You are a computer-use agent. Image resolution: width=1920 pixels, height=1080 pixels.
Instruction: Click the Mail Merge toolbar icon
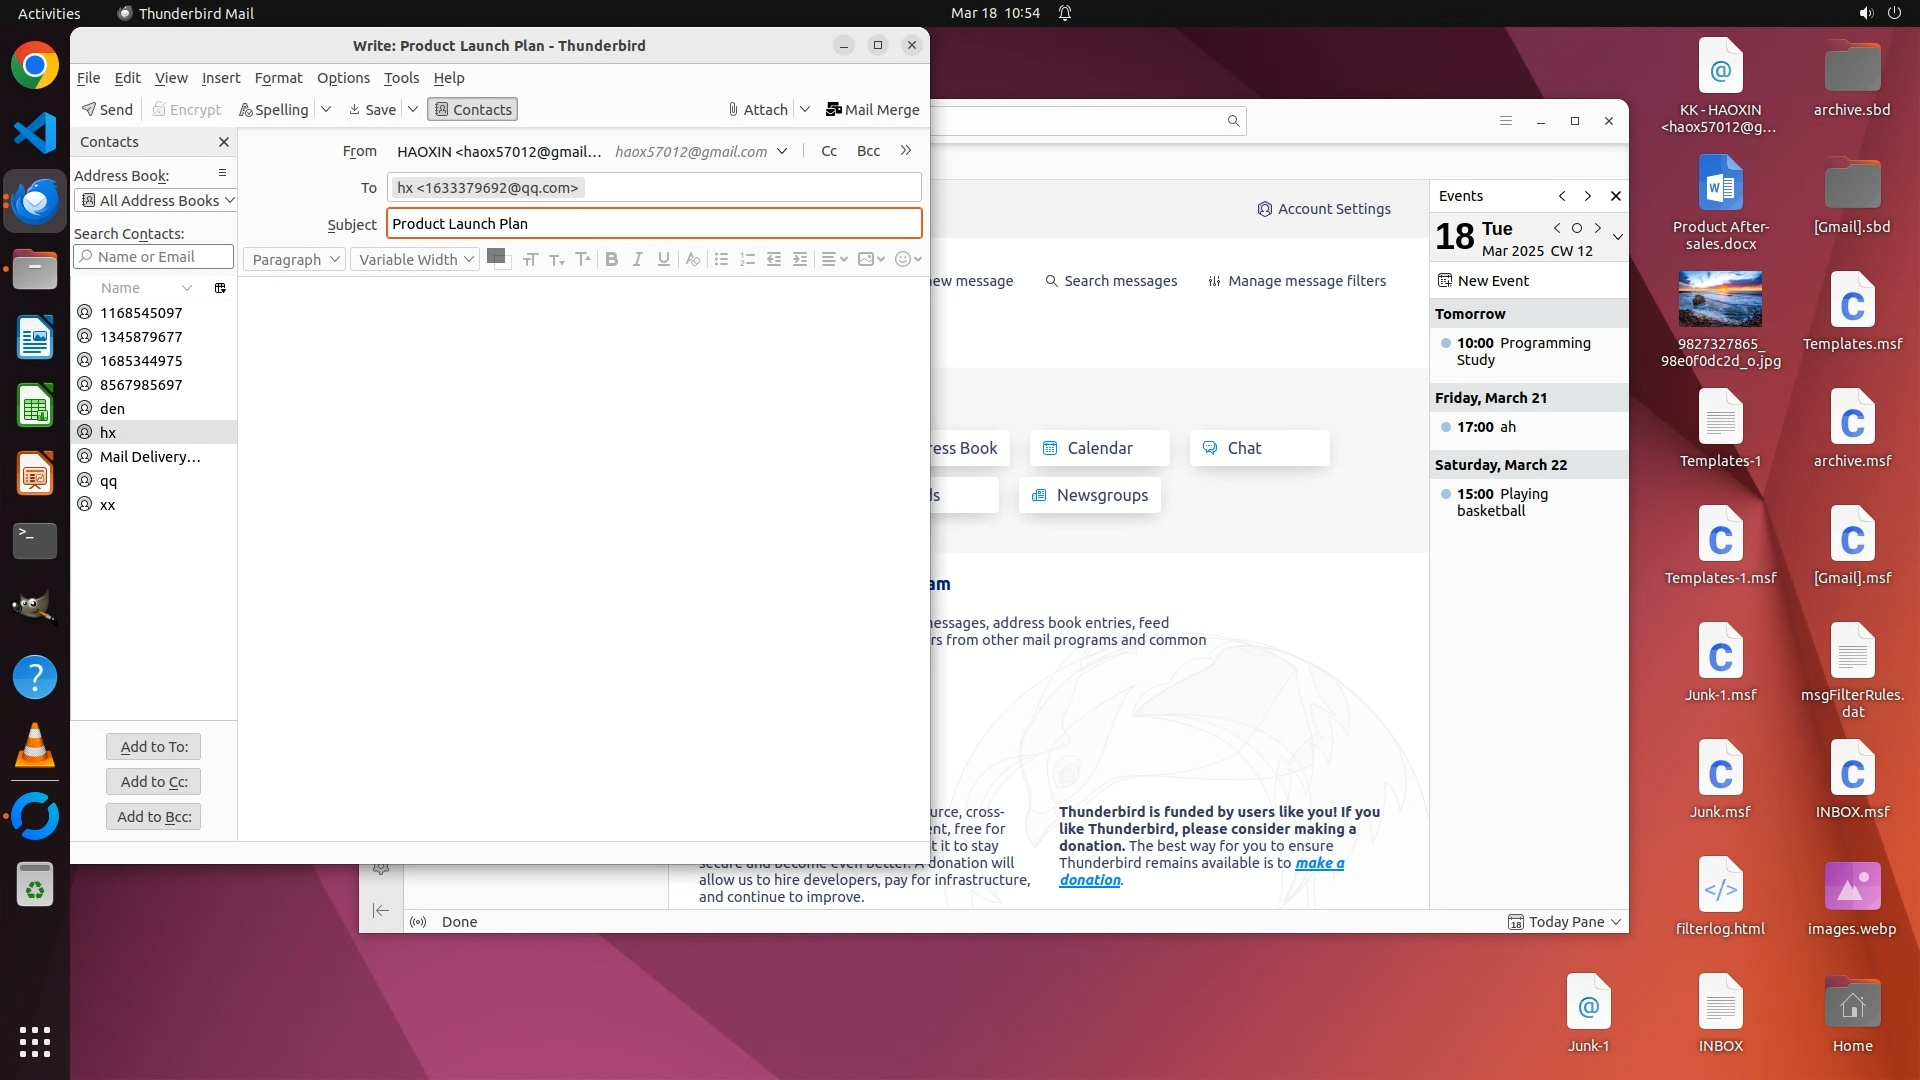(x=833, y=109)
